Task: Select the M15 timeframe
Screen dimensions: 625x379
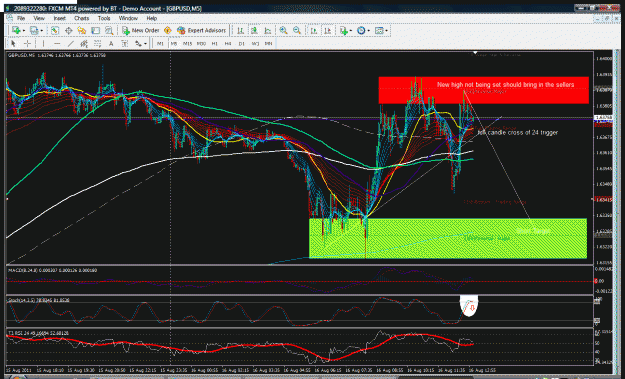Action: coord(187,43)
